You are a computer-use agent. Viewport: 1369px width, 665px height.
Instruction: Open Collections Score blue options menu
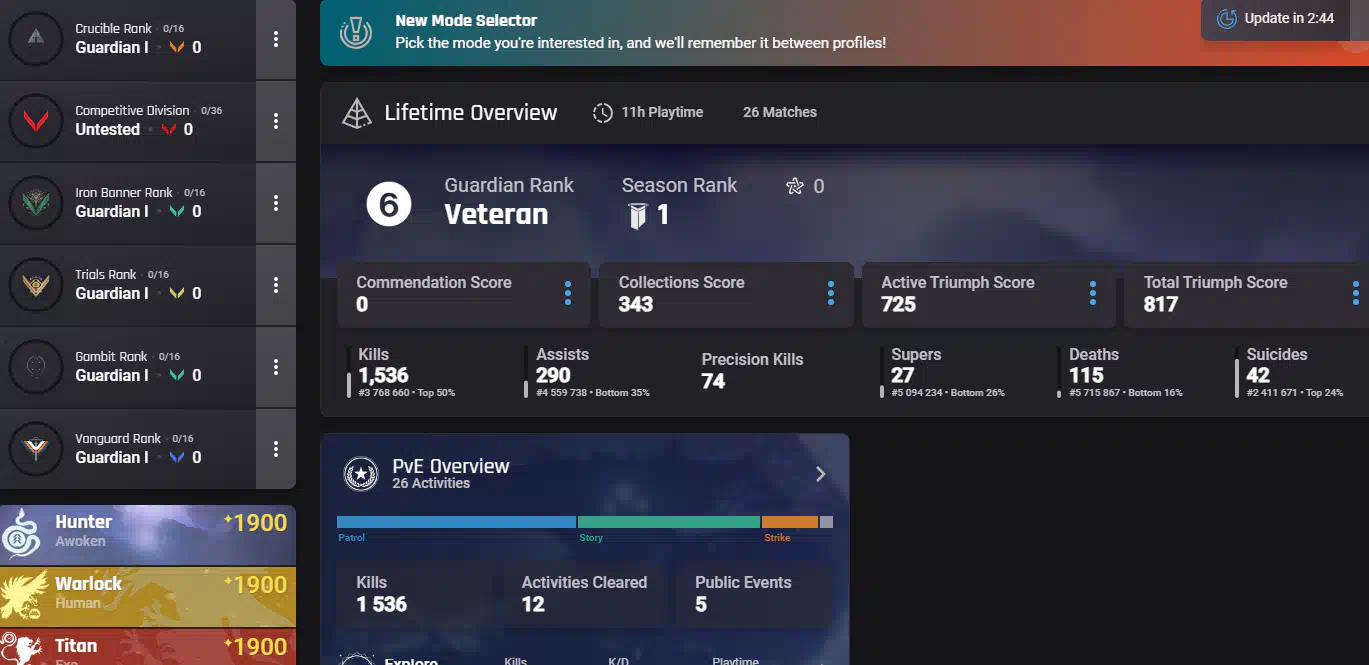(x=830, y=293)
